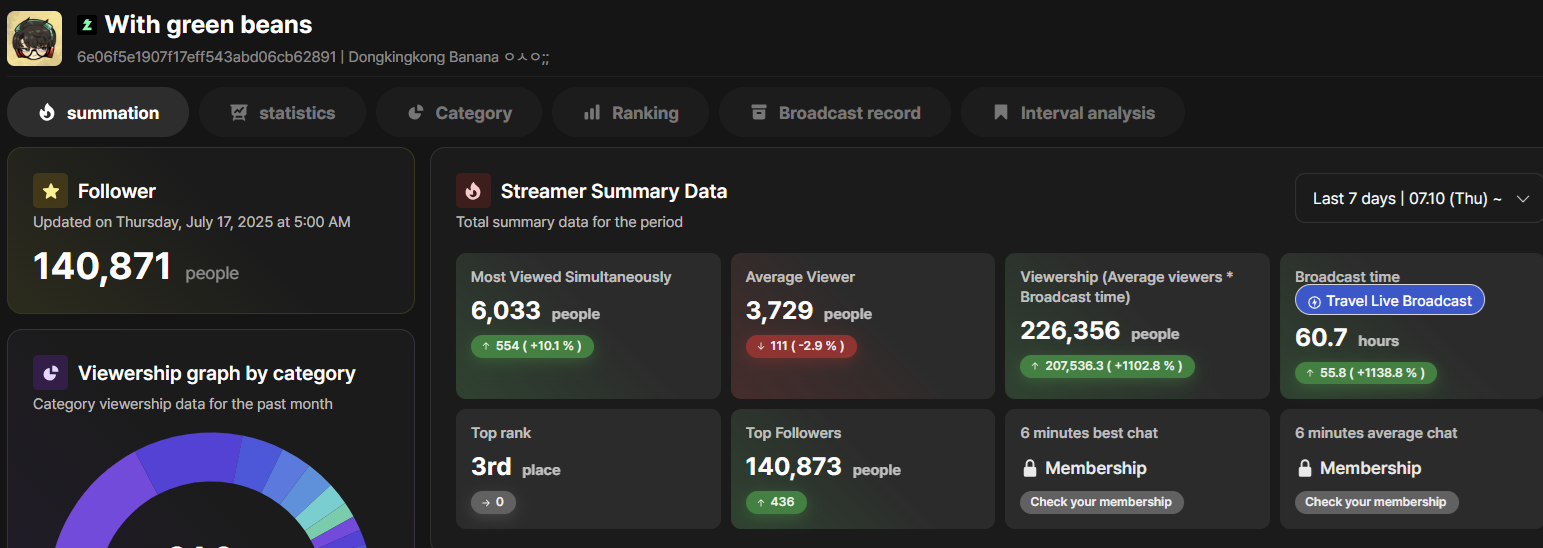Click the streamer avatar thumbnail
The image size is (1543, 548).
coord(34,38)
